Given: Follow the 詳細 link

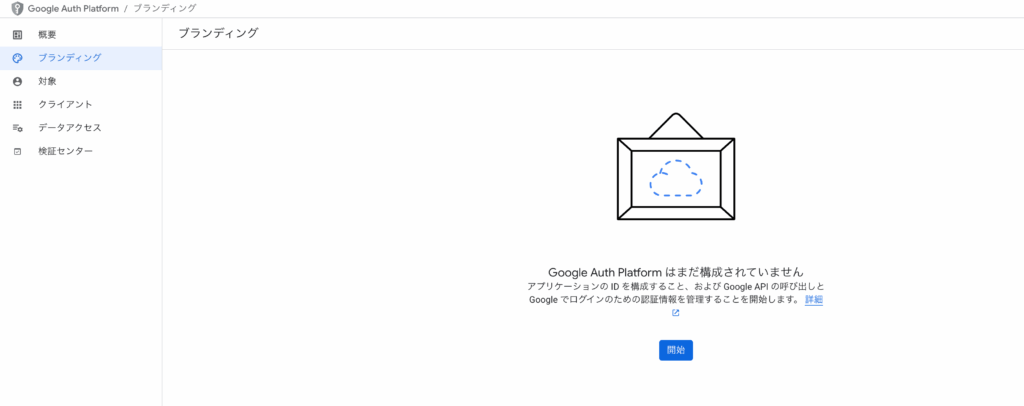Looking at the screenshot, I should coord(814,300).
